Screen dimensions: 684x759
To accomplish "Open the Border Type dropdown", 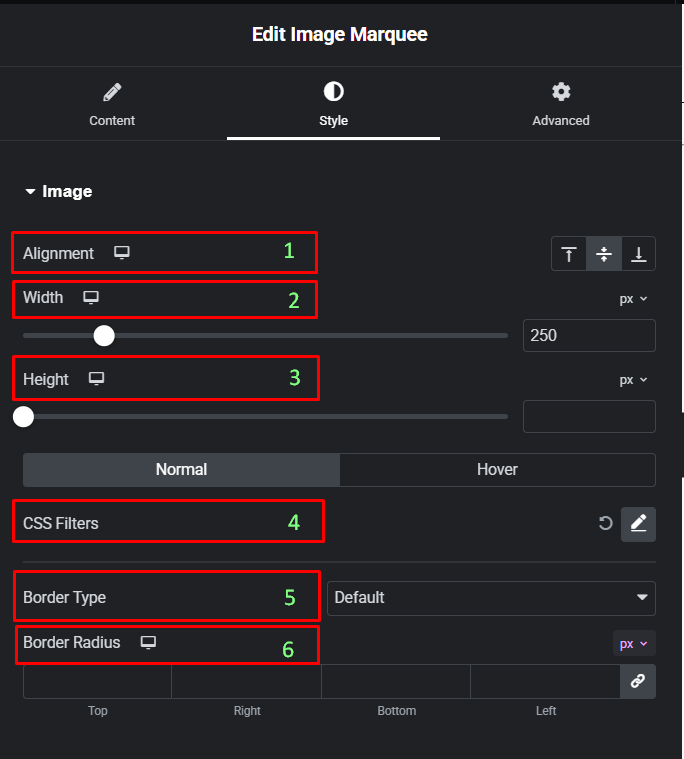I will [x=491, y=598].
